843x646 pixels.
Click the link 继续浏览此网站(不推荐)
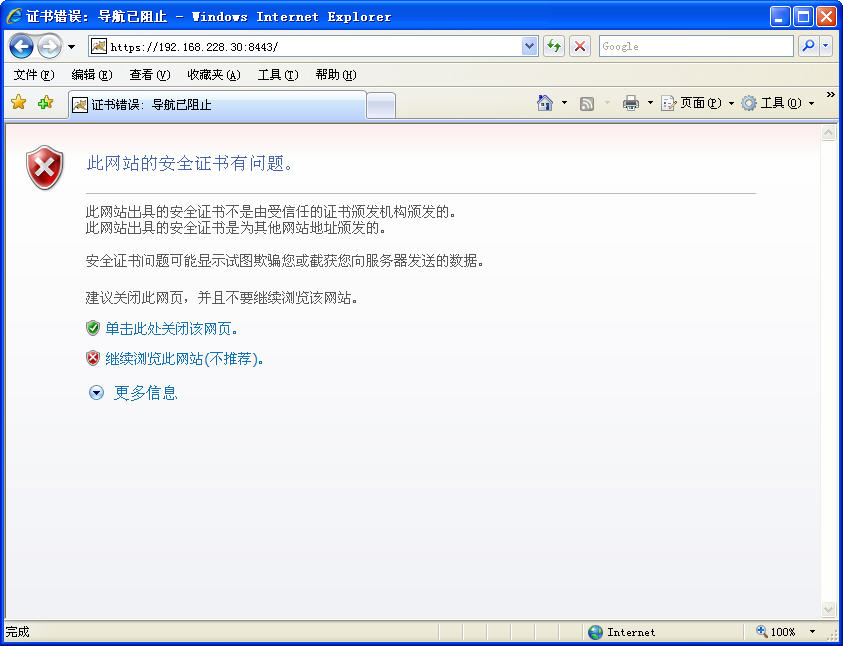(184, 358)
